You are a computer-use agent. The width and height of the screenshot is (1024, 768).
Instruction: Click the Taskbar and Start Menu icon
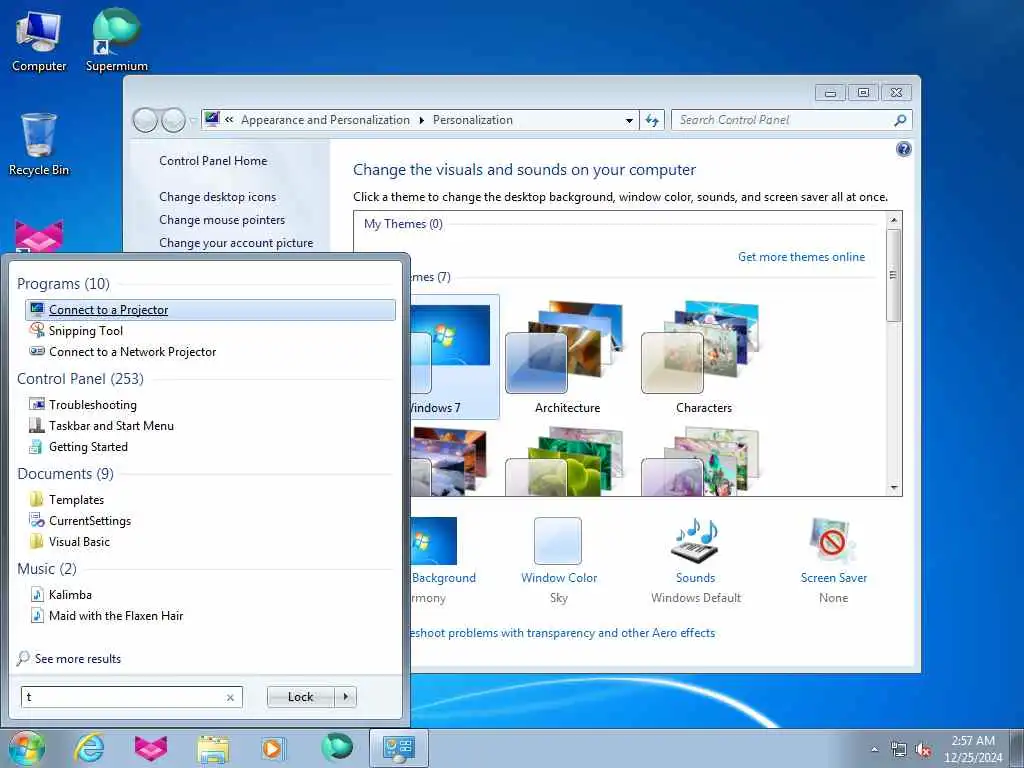[x=37, y=425]
